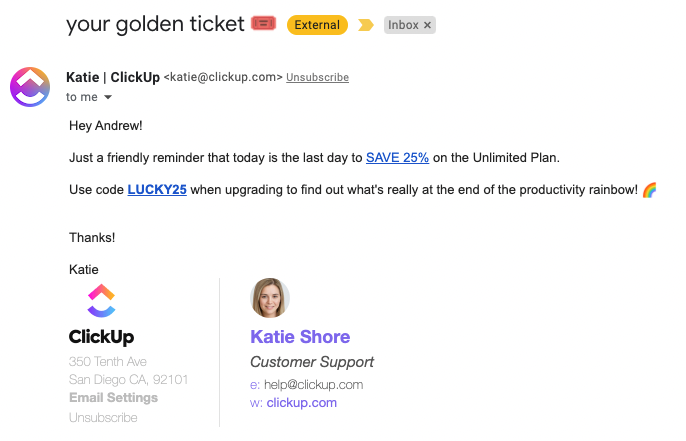This screenshot has height=441, width=686.
Task: Open the LUCKY25 promo code link
Action: 157,189
